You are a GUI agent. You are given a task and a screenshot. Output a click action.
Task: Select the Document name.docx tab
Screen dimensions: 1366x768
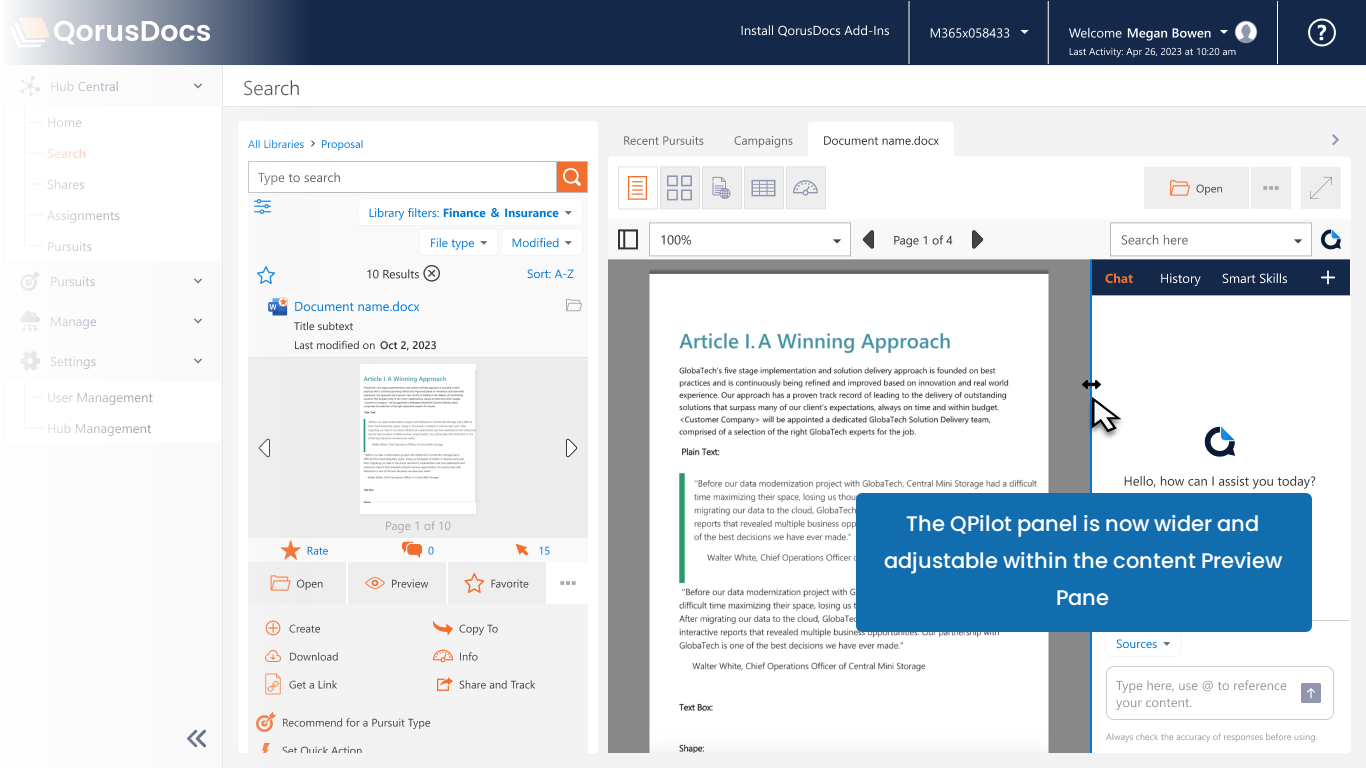[881, 140]
